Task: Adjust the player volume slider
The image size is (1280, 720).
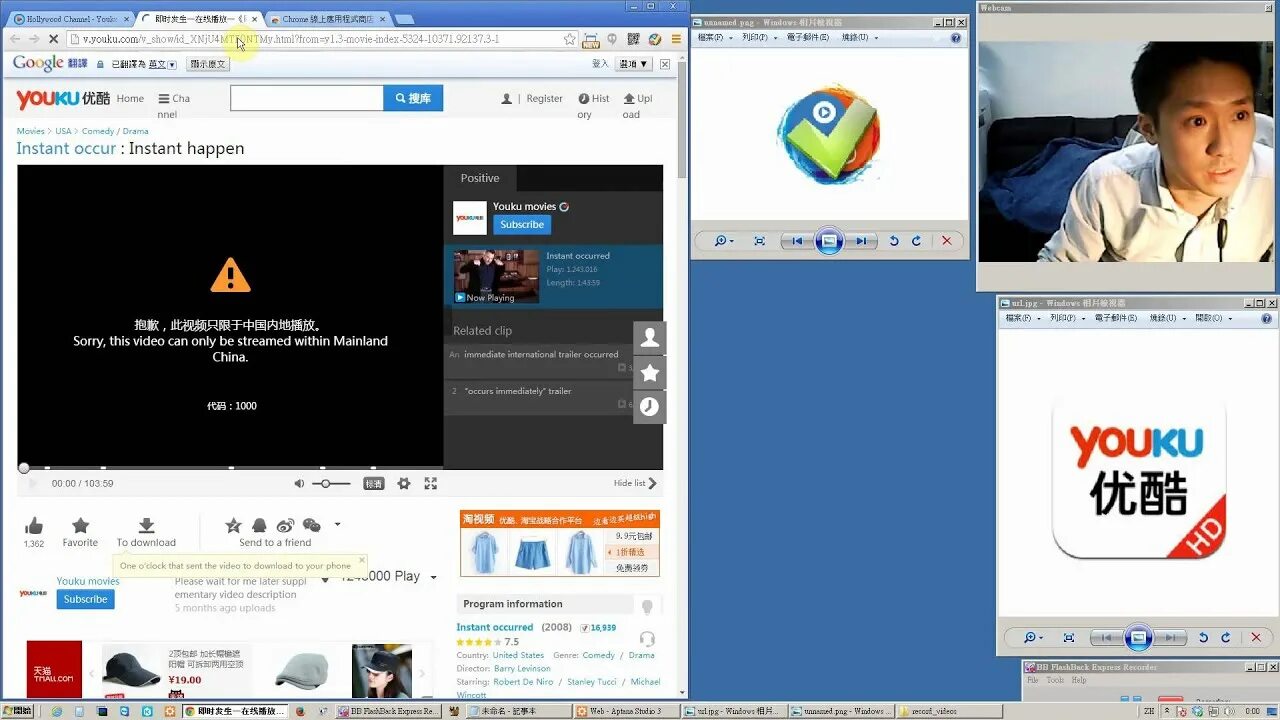Action: click(331, 483)
